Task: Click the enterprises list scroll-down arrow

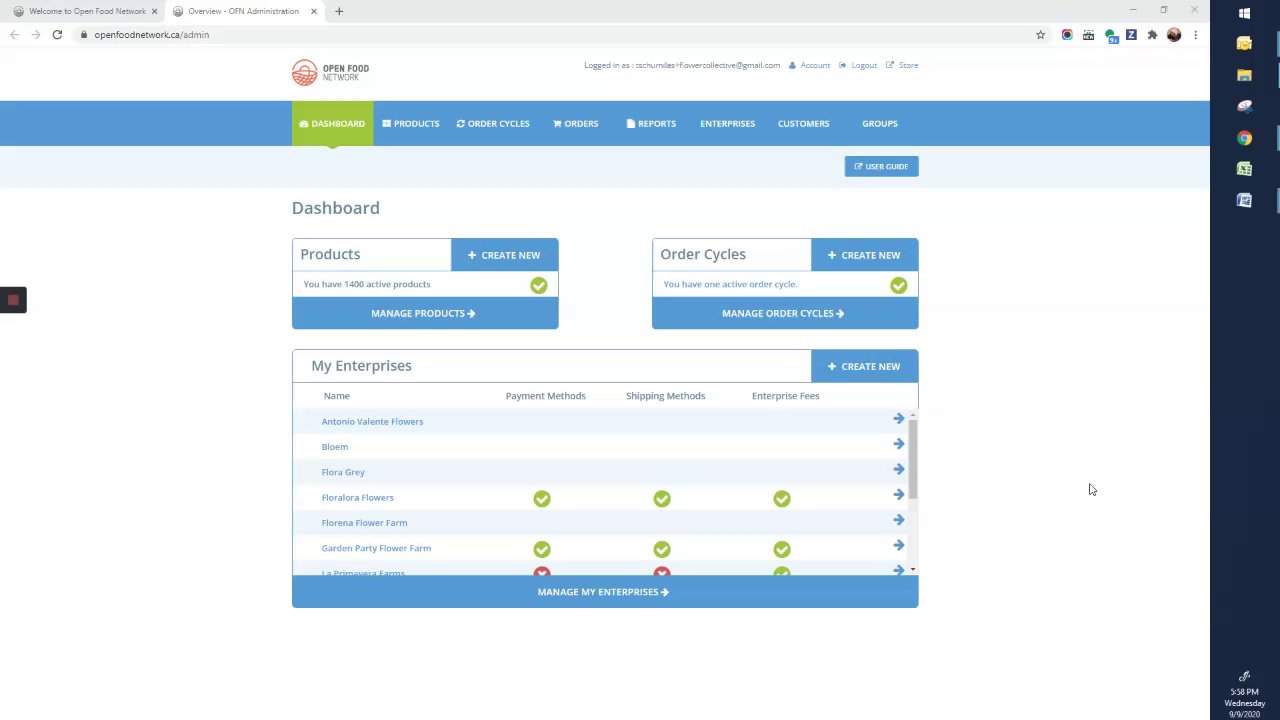Action: coord(913,569)
